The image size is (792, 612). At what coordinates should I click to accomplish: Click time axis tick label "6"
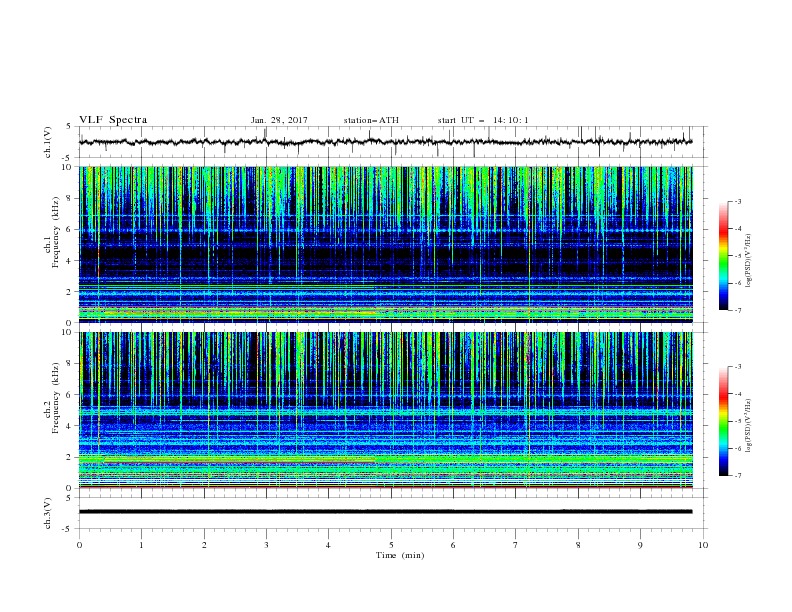454,545
